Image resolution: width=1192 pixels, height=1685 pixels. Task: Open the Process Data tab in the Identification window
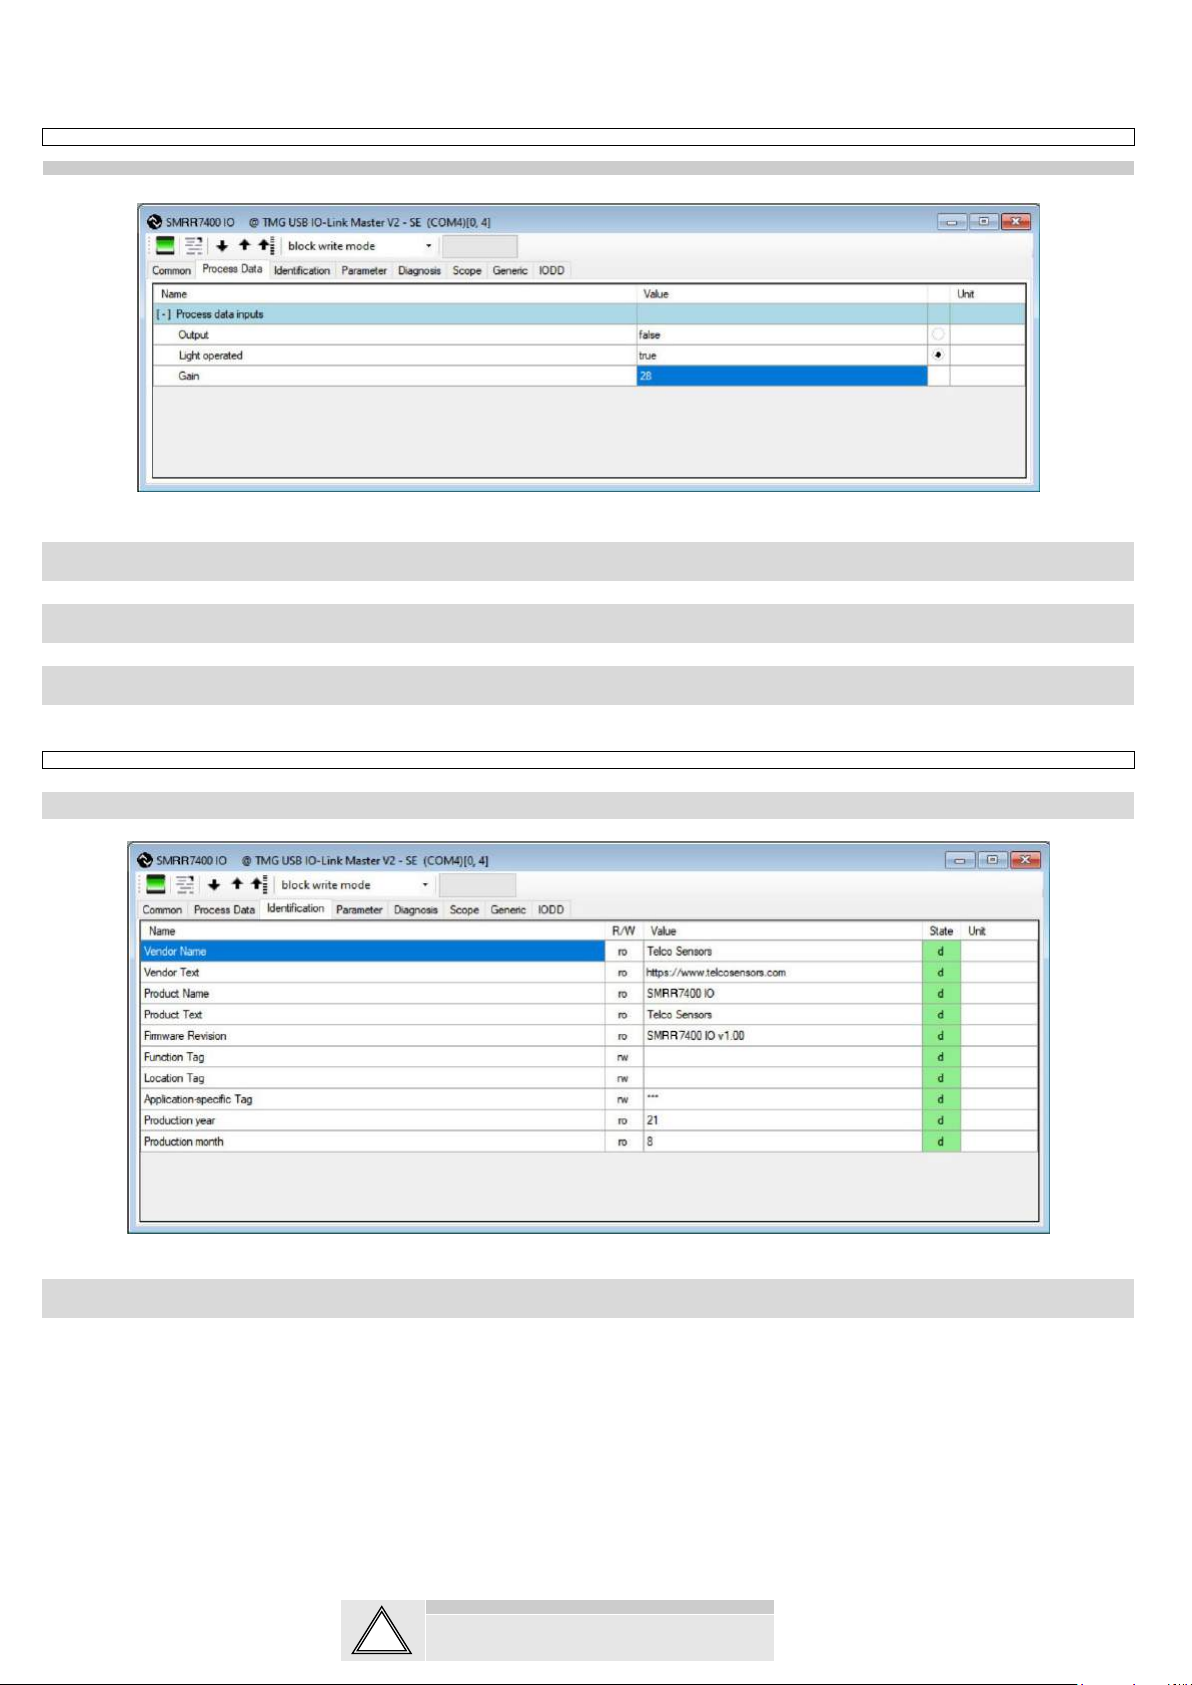(224, 910)
